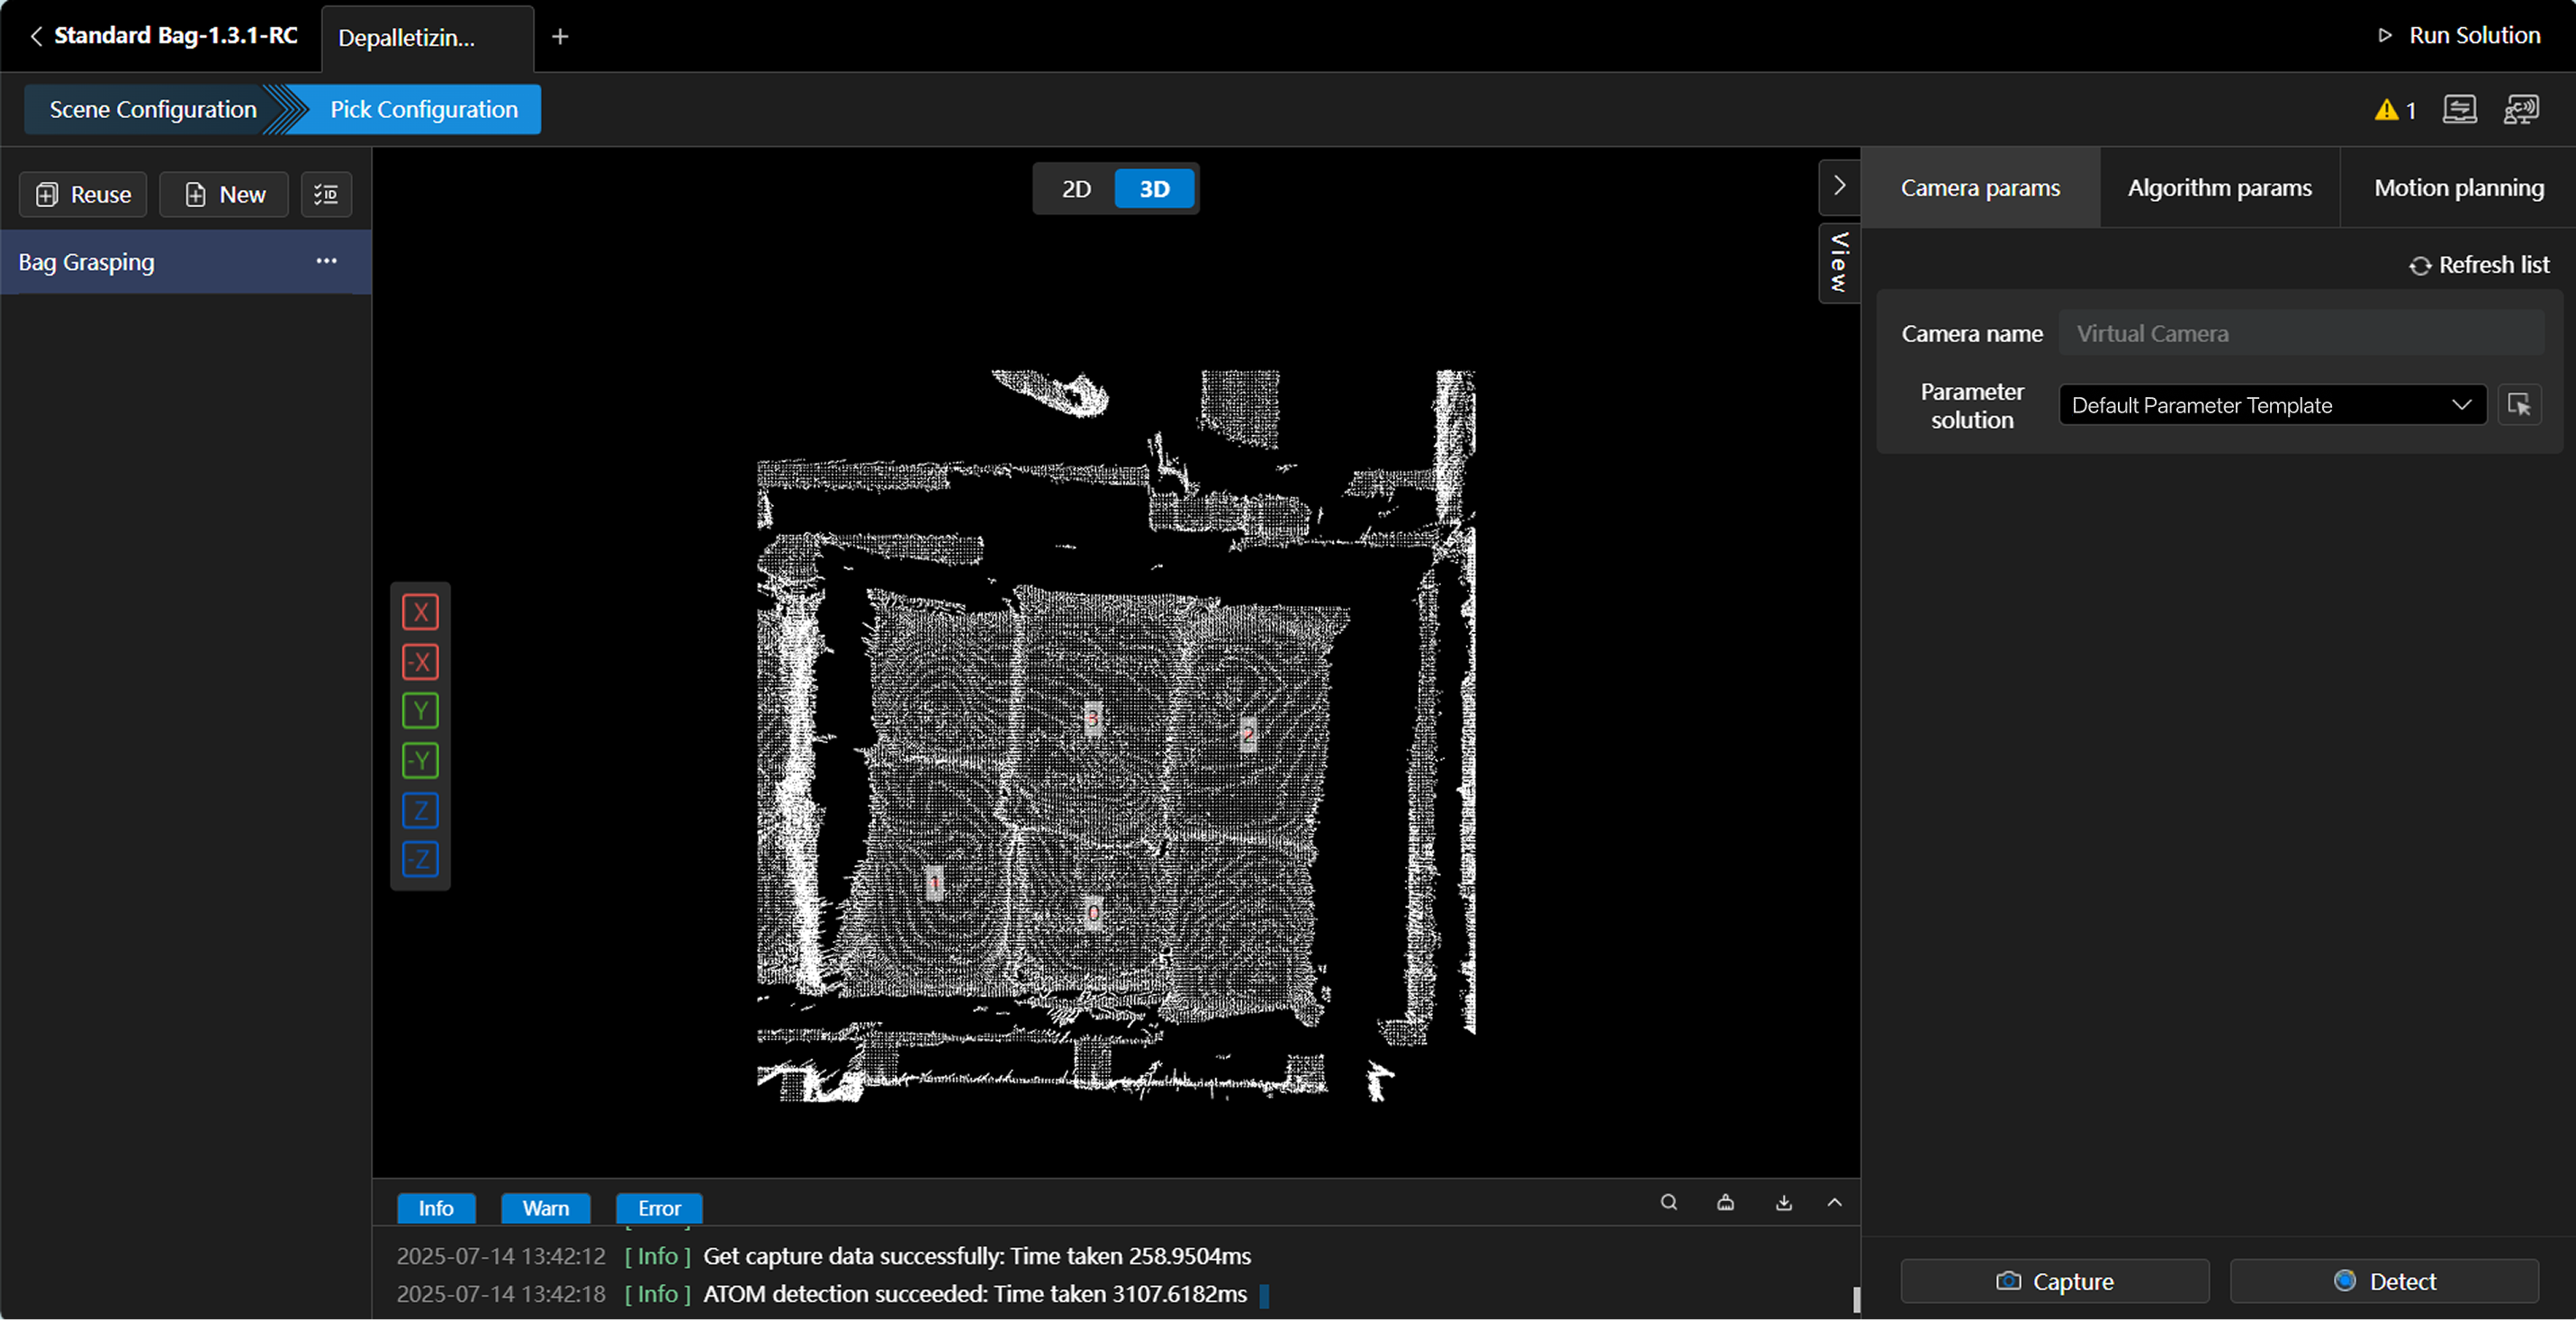Clear the log with the eraser icon
Image resolution: width=2576 pixels, height=1320 pixels.
tap(1725, 1202)
